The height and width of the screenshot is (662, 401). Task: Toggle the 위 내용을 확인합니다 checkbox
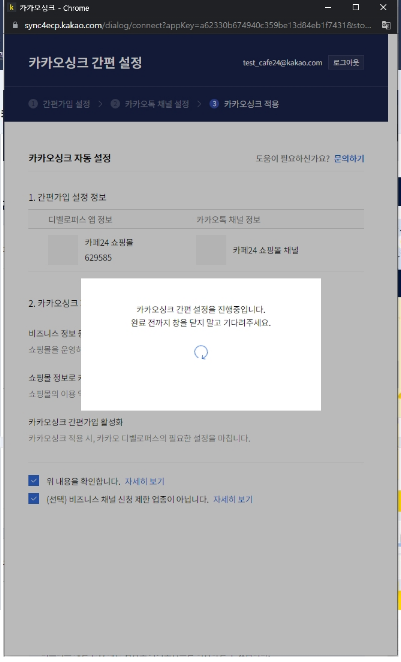34,480
